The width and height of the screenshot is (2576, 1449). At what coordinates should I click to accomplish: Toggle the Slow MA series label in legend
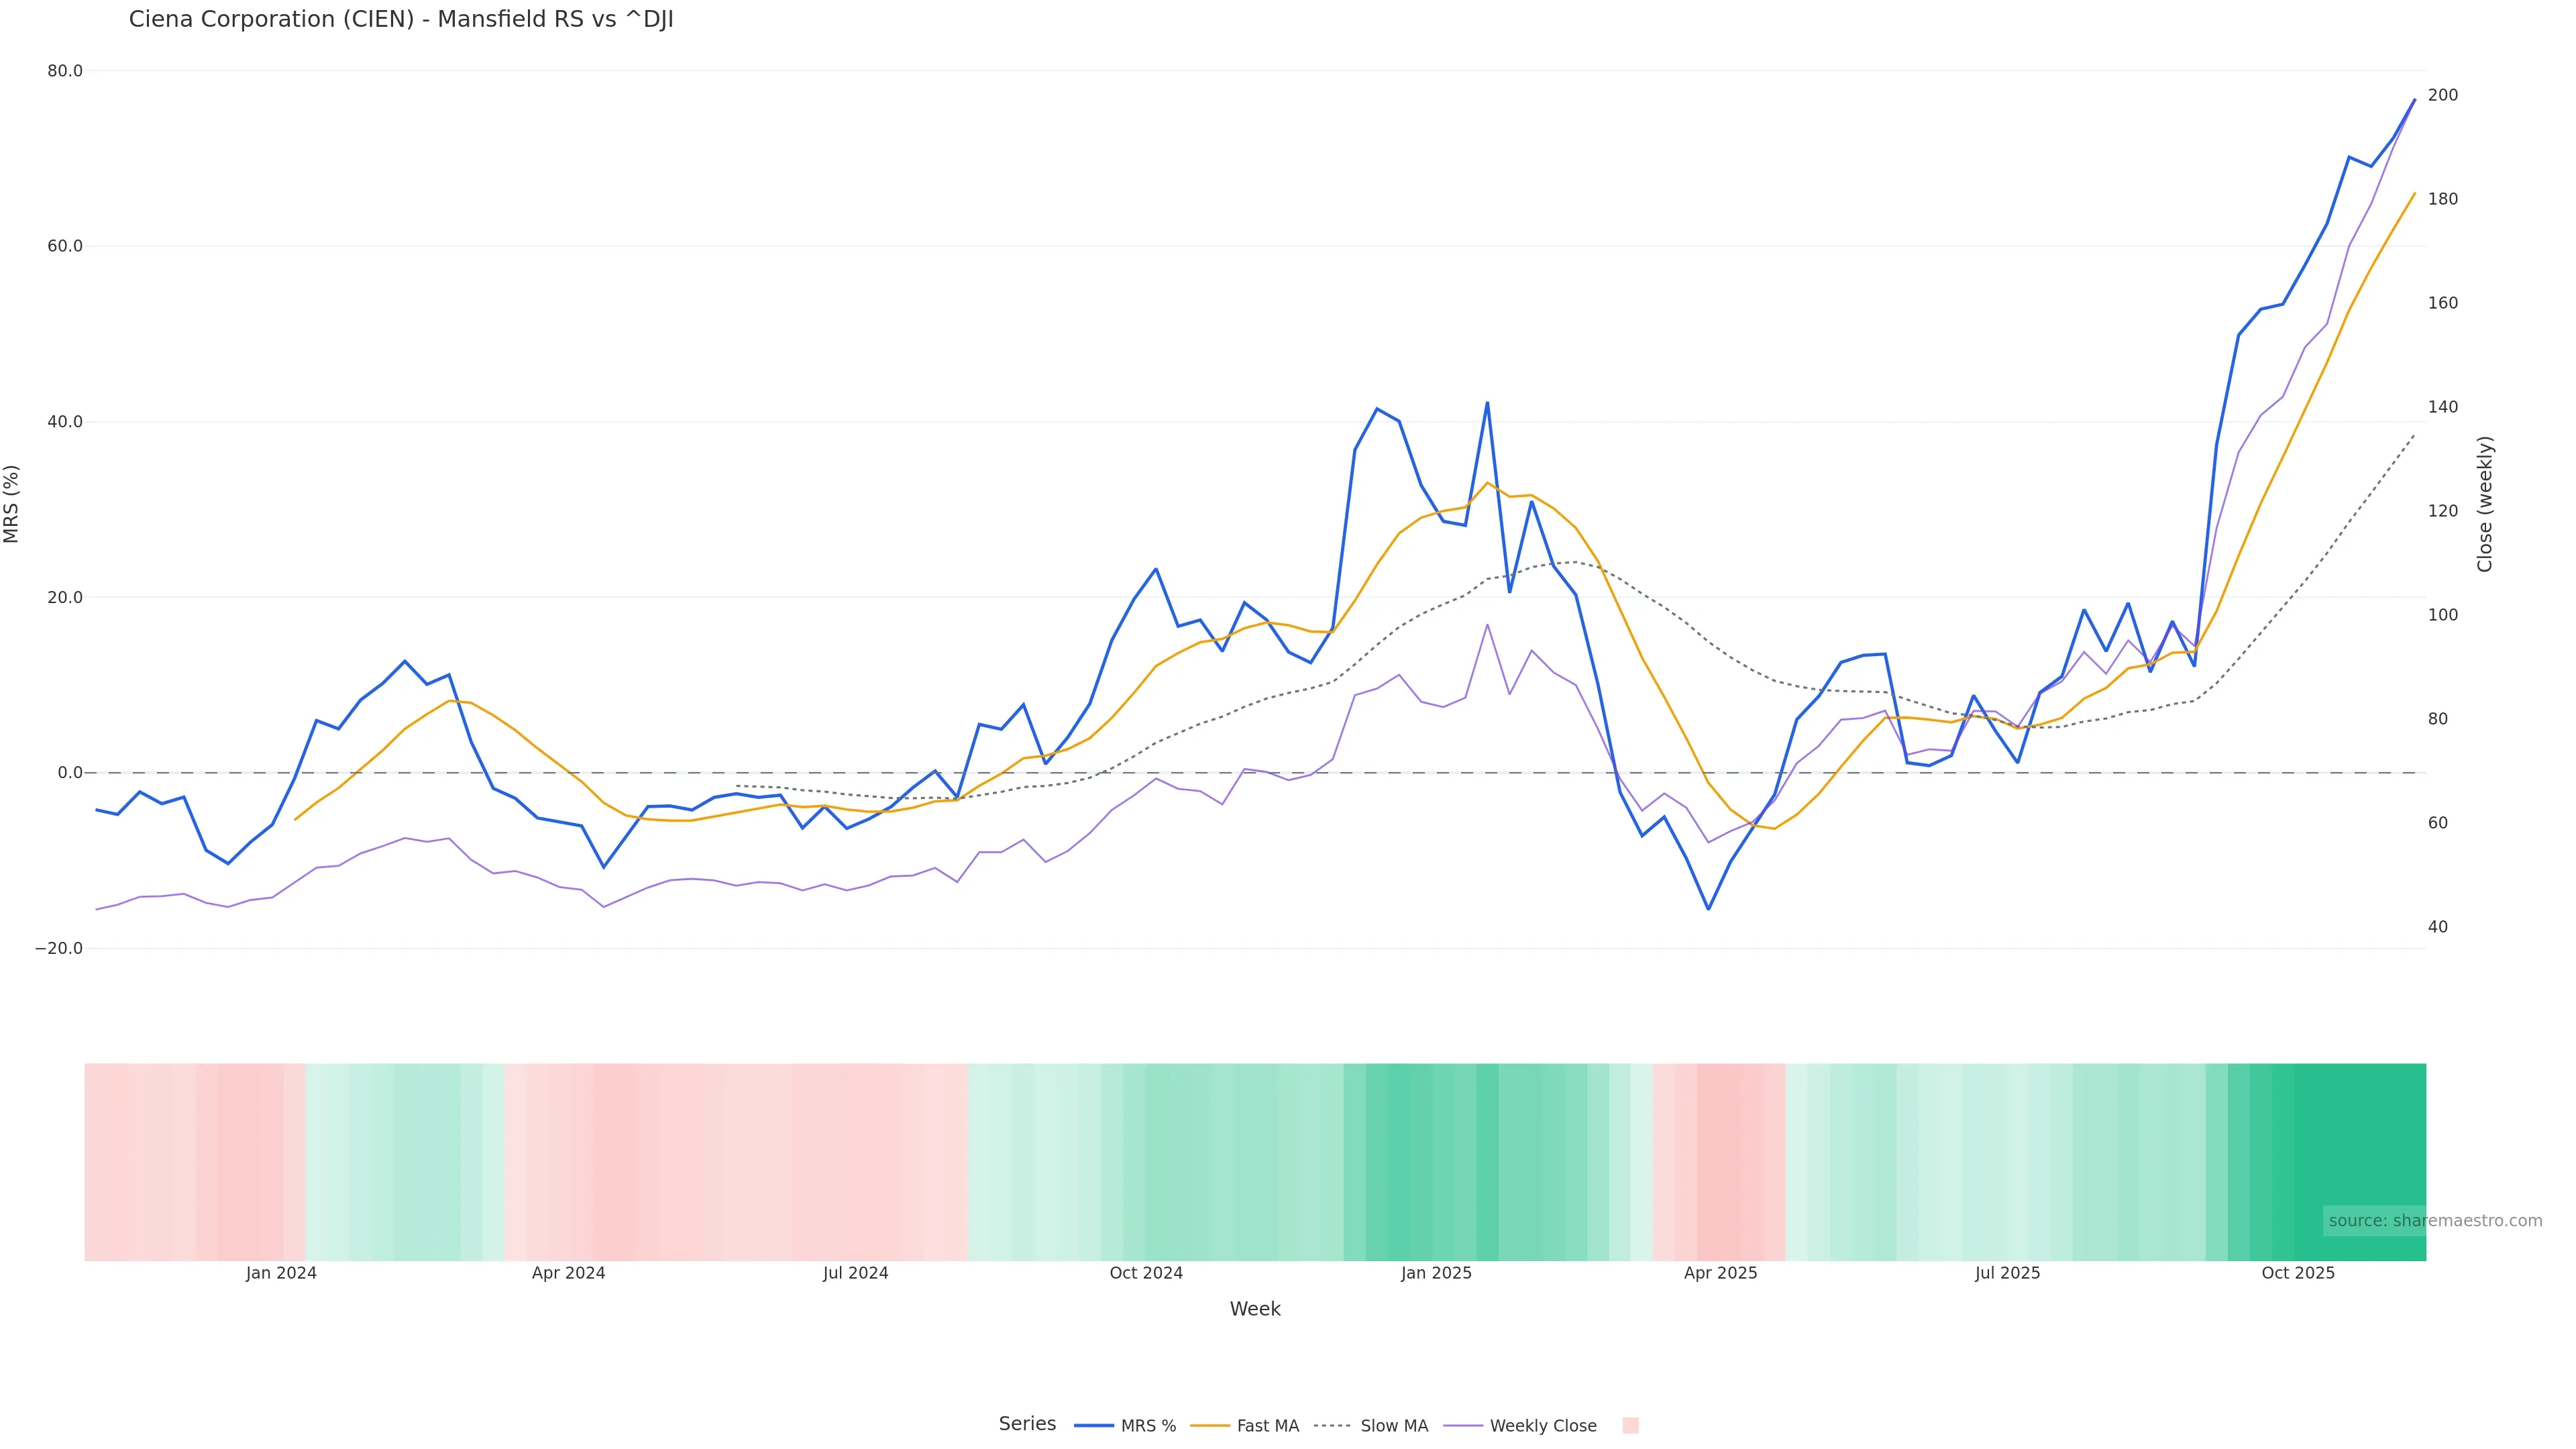[1394, 1426]
